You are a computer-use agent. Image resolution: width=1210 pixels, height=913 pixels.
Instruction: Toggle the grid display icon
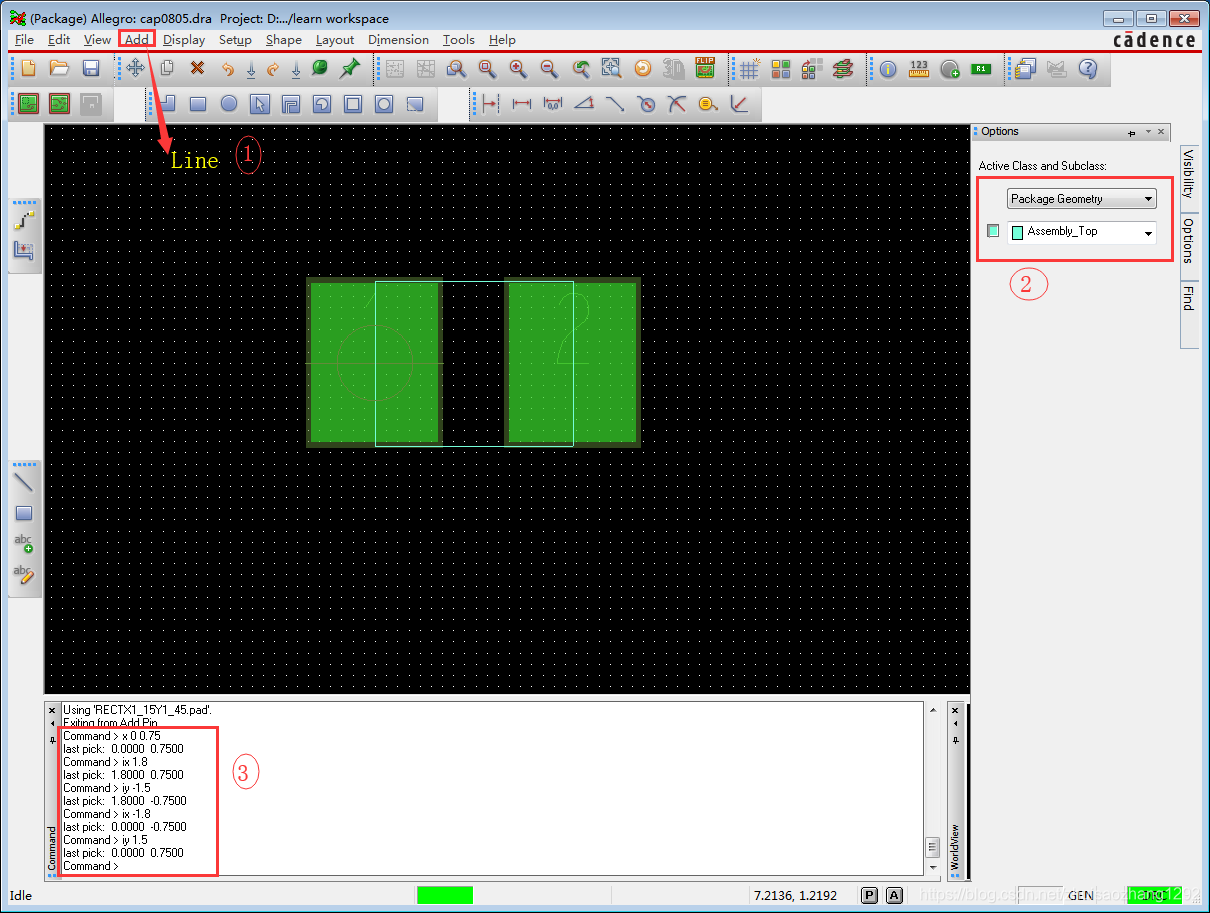click(x=749, y=68)
